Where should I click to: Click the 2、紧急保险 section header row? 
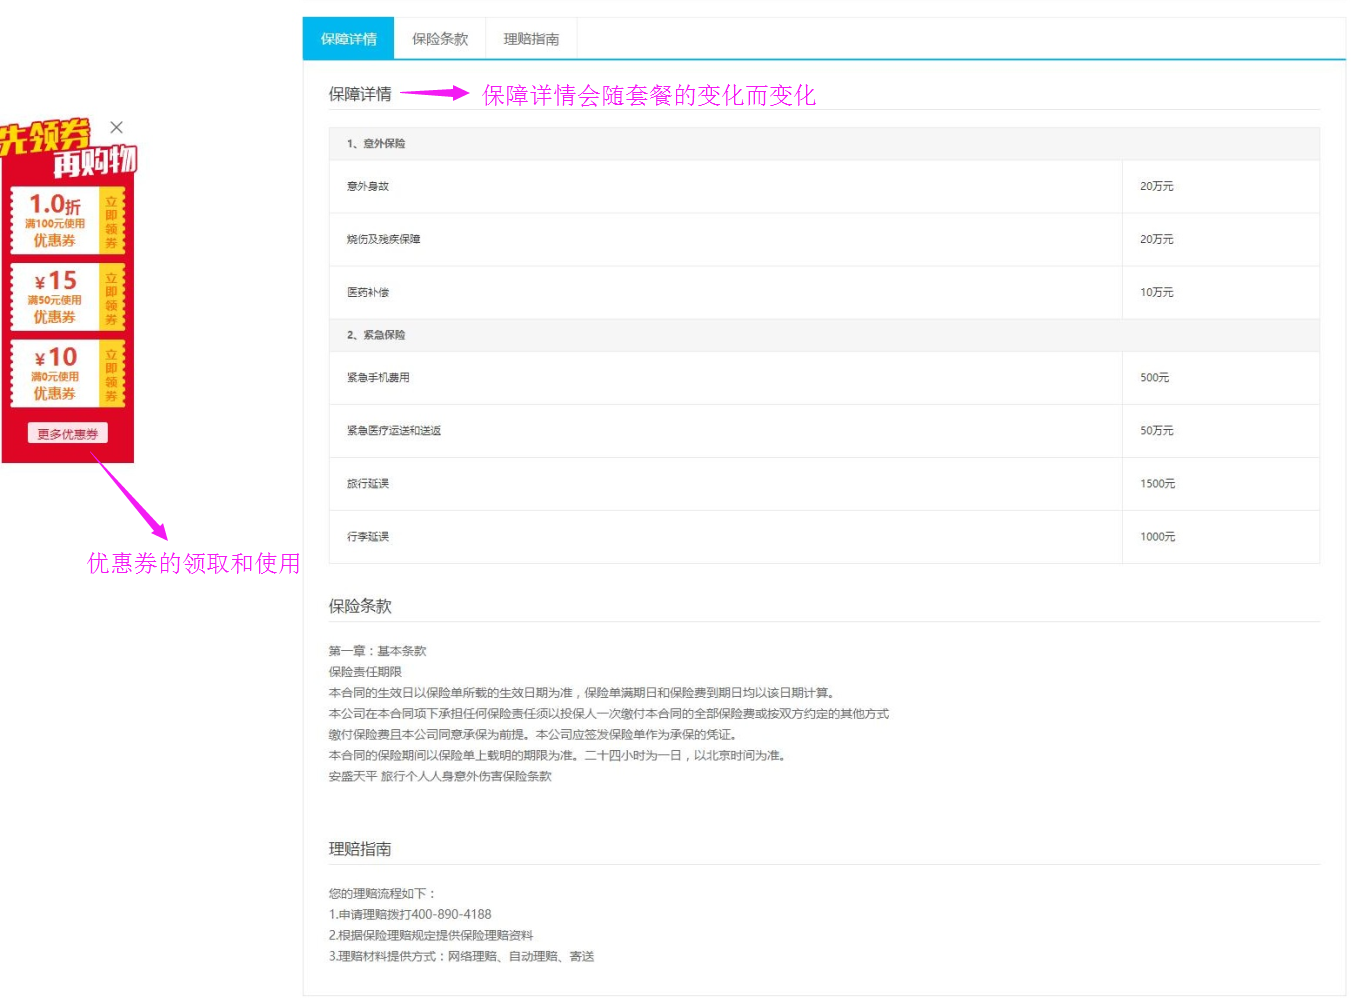[824, 335]
